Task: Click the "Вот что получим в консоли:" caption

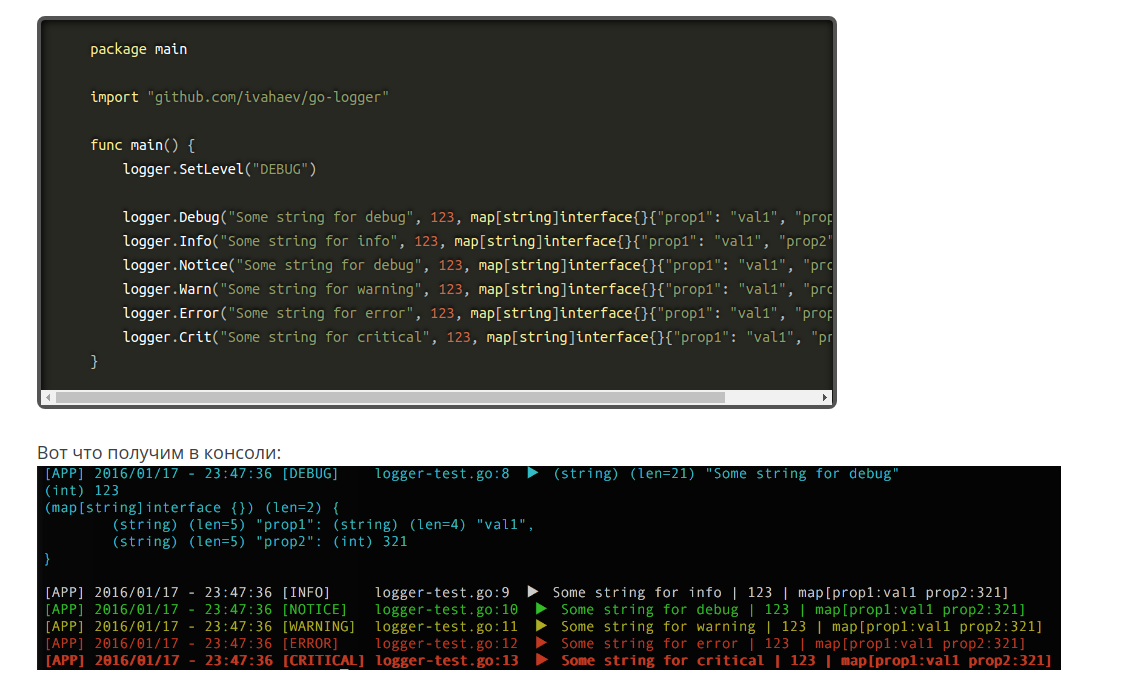Action: point(159,452)
